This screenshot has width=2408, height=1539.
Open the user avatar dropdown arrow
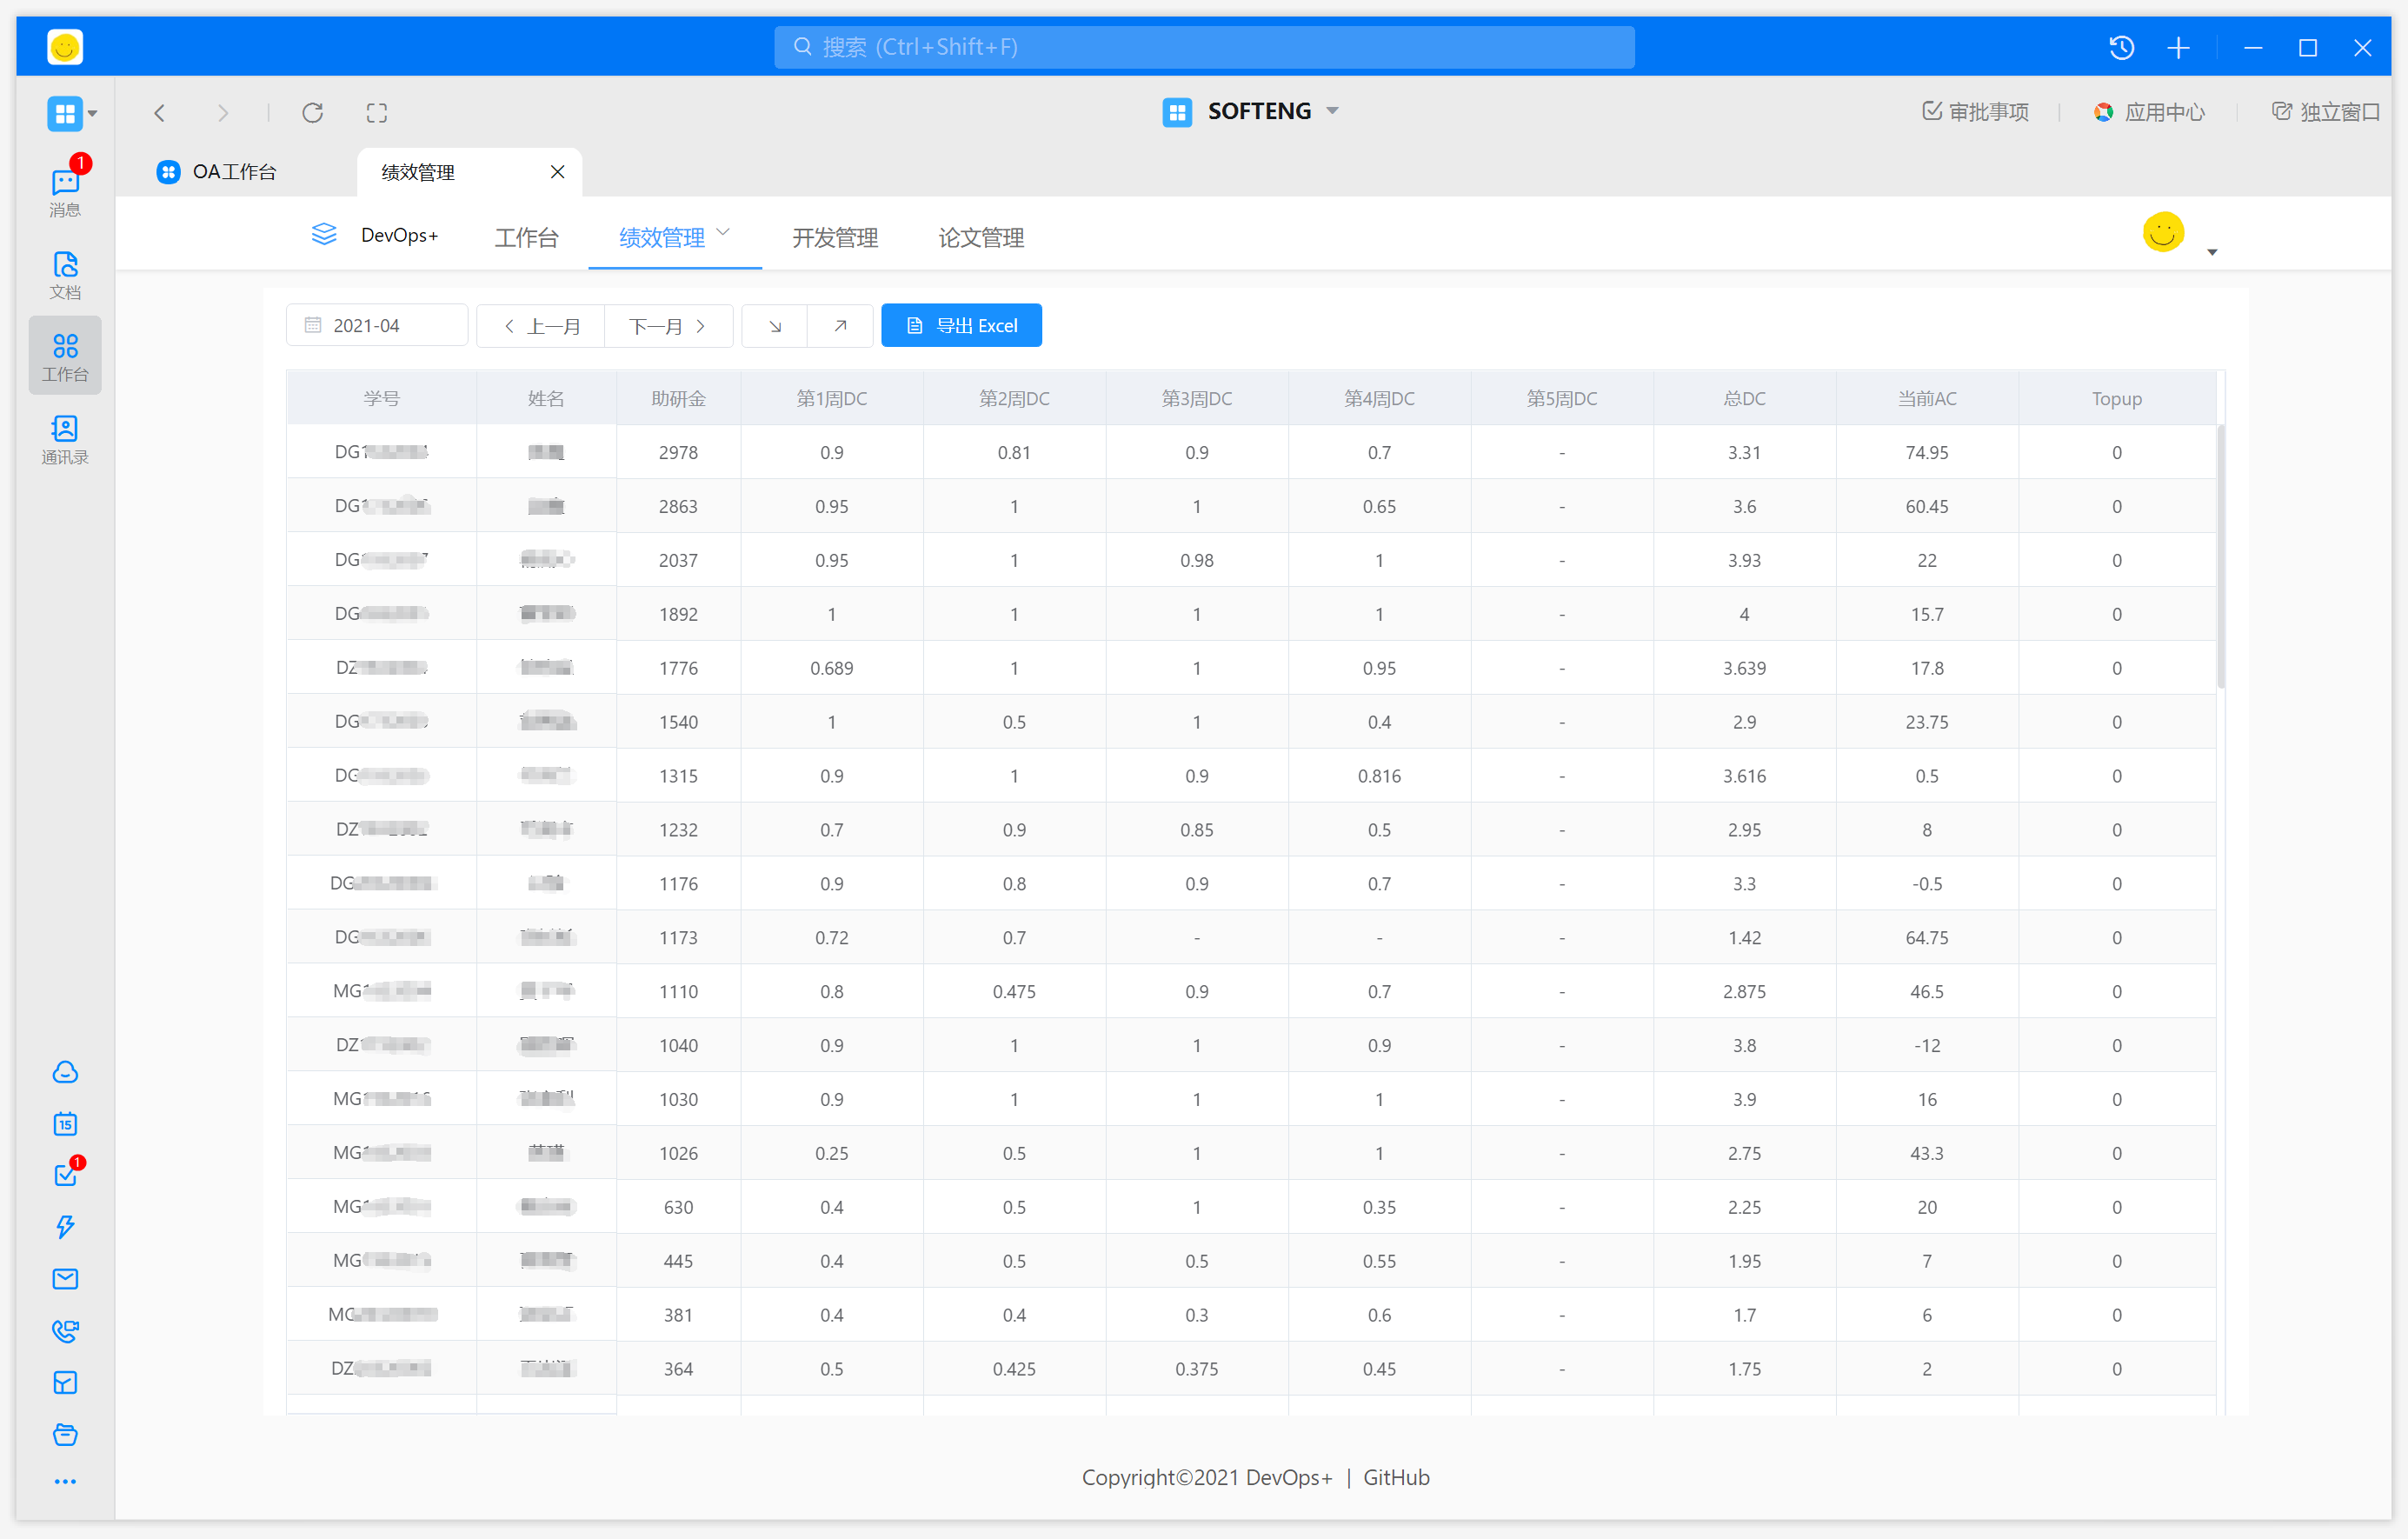click(x=2212, y=253)
